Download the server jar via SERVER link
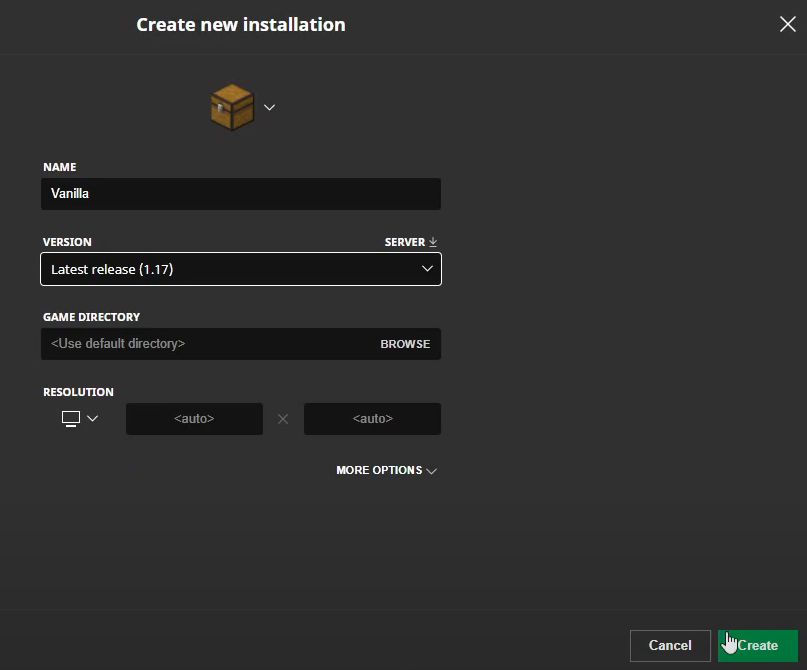The width and height of the screenshot is (807, 670). pos(411,242)
